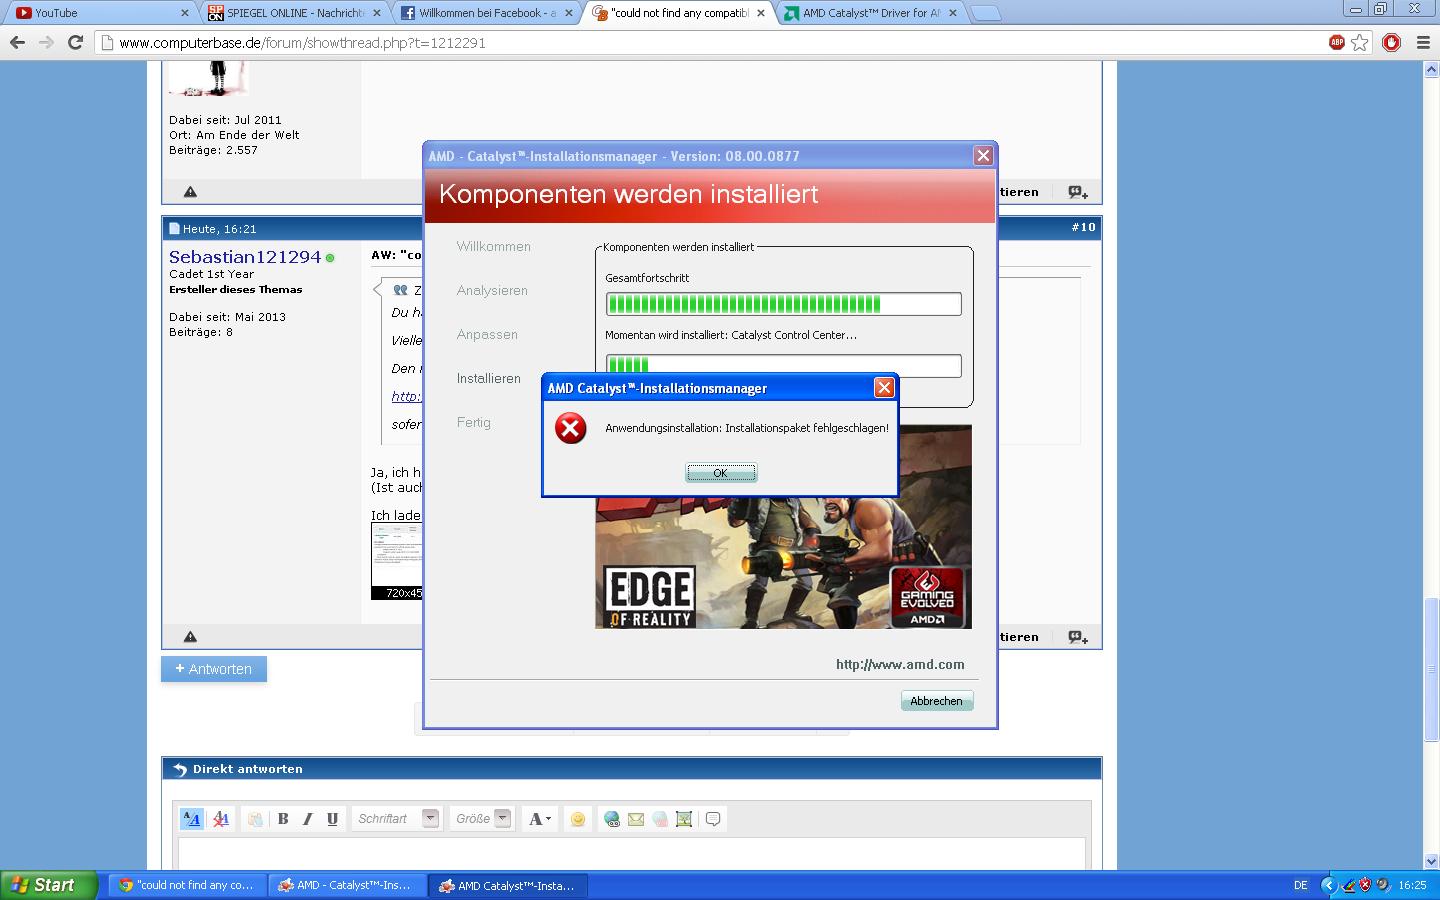1440x900 pixels.
Task: Click the Direkt antworten header arrow icon
Action: click(180, 769)
